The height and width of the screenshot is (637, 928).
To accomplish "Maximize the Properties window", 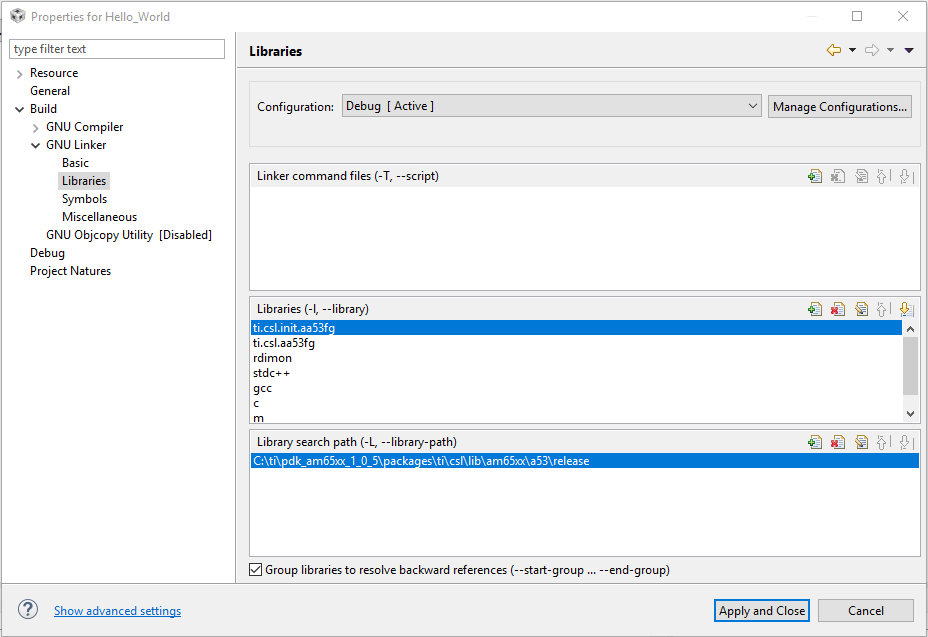I will (x=857, y=16).
